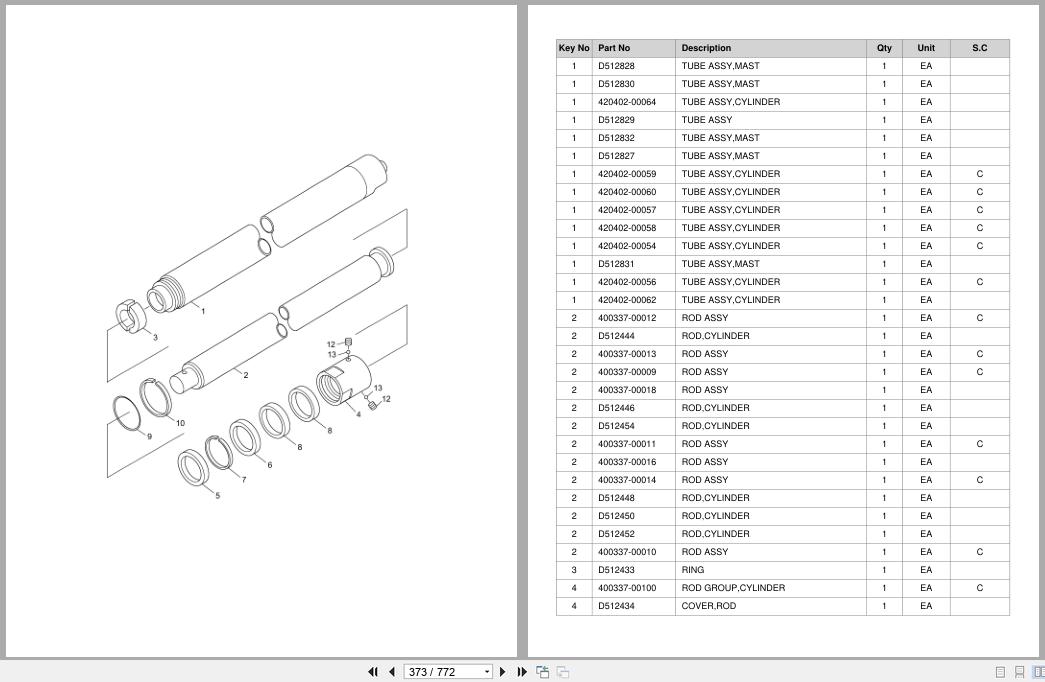Go to the previous page
1045x682 pixels.
[x=392, y=671]
